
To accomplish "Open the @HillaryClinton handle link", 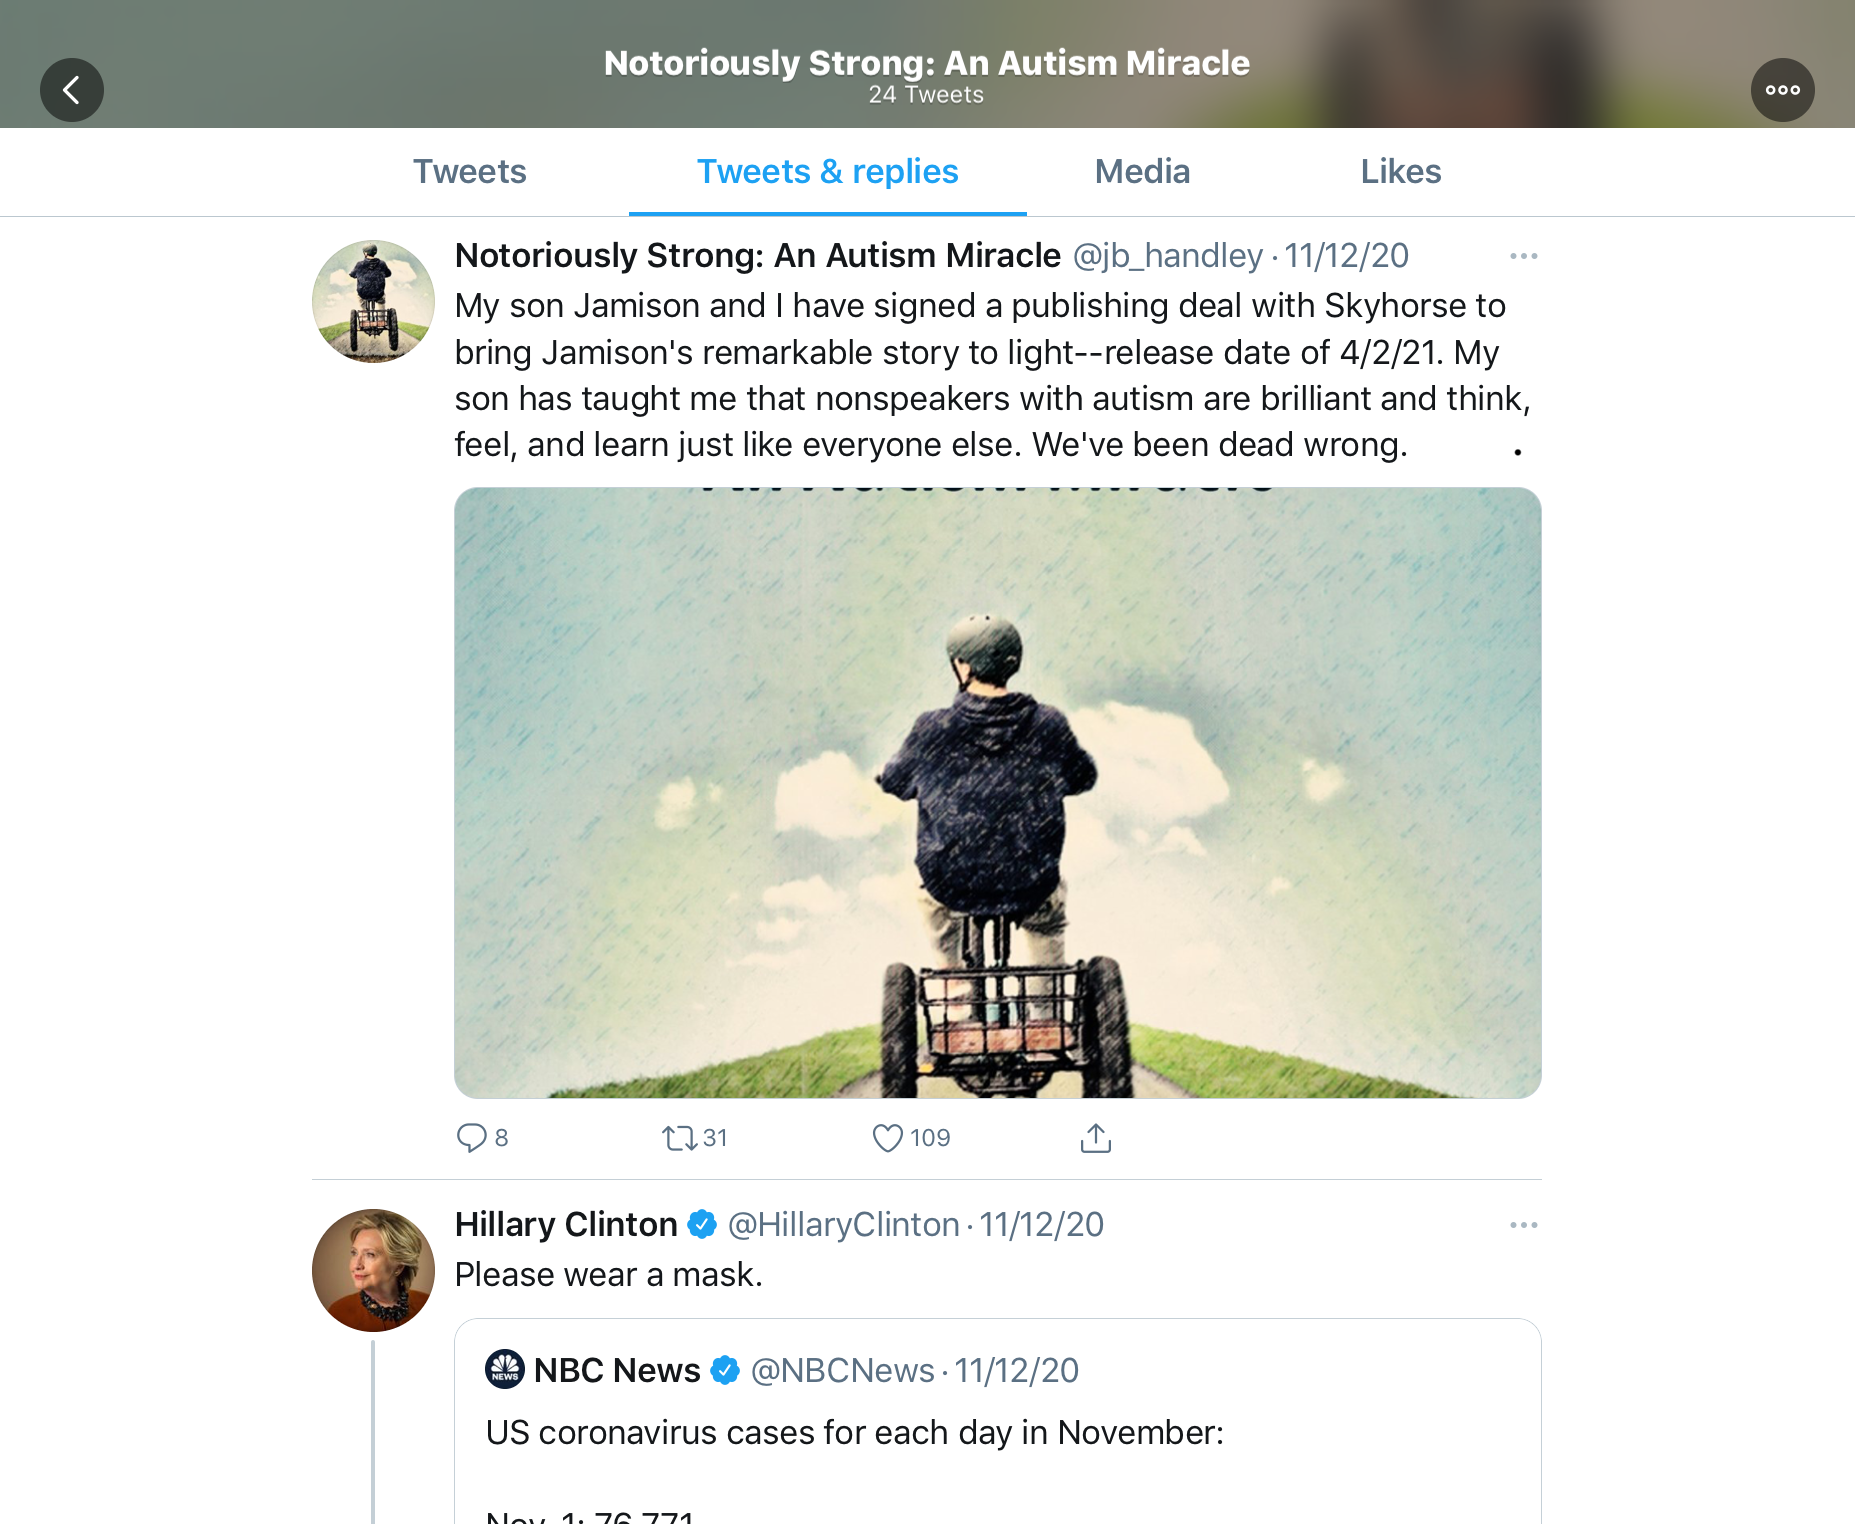I will pos(843,1225).
